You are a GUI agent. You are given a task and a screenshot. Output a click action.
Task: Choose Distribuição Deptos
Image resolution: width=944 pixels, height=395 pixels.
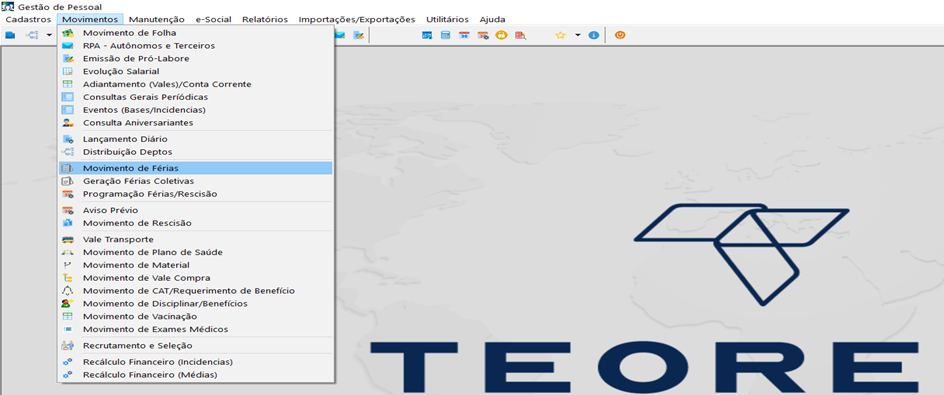click(x=195, y=152)
